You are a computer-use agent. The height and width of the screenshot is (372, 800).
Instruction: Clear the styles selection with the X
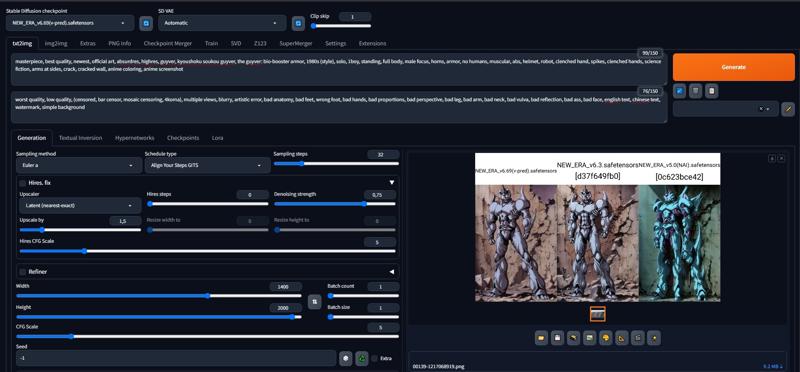[x=761, y=109]
